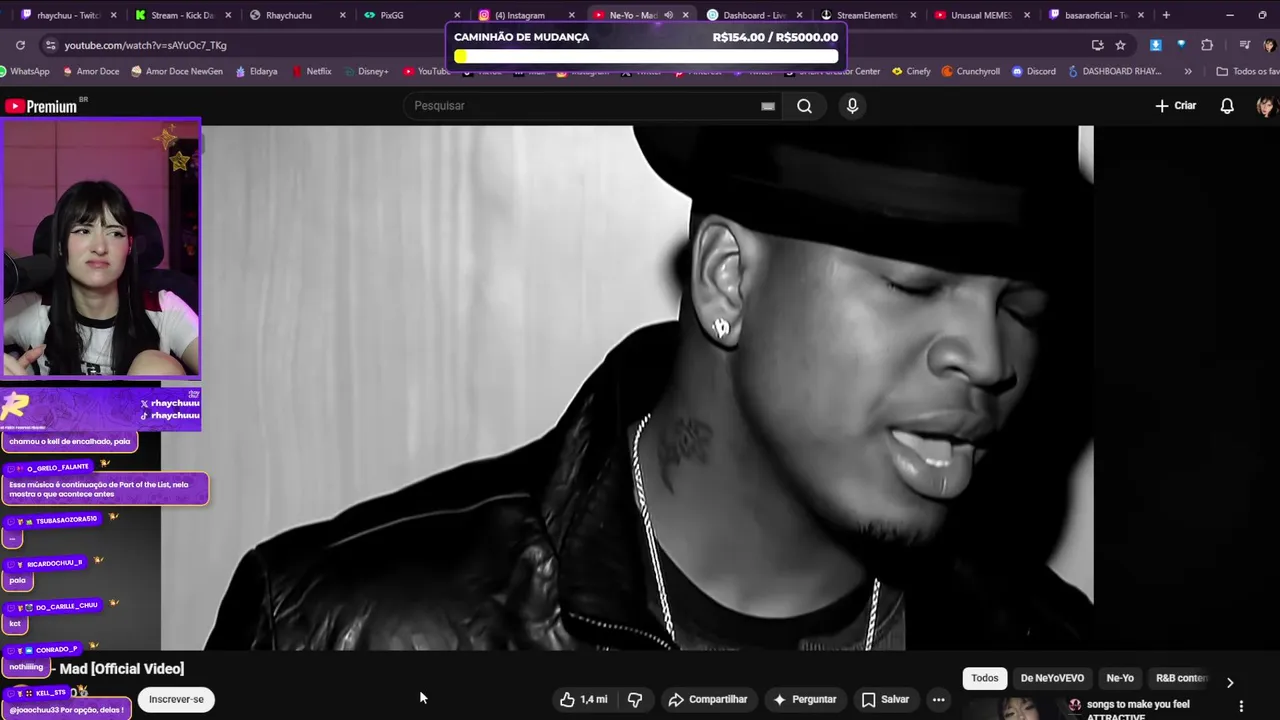Select the Todos filter chip
The image size is (1280, 720).
coord(985,678)
